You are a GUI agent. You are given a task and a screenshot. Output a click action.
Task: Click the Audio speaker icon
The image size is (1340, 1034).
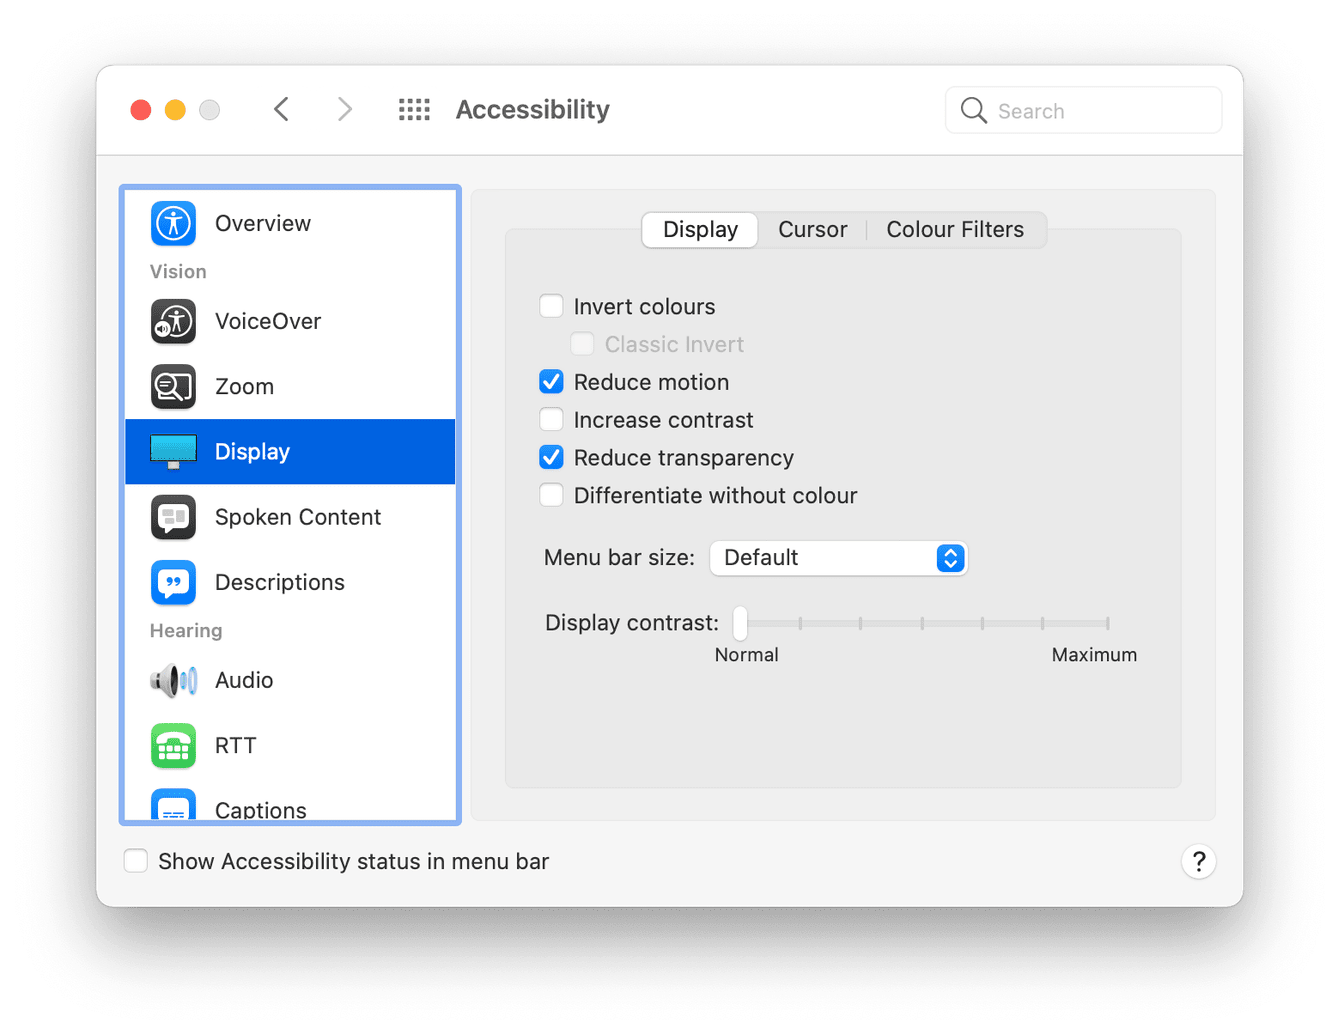click(173, 680)
